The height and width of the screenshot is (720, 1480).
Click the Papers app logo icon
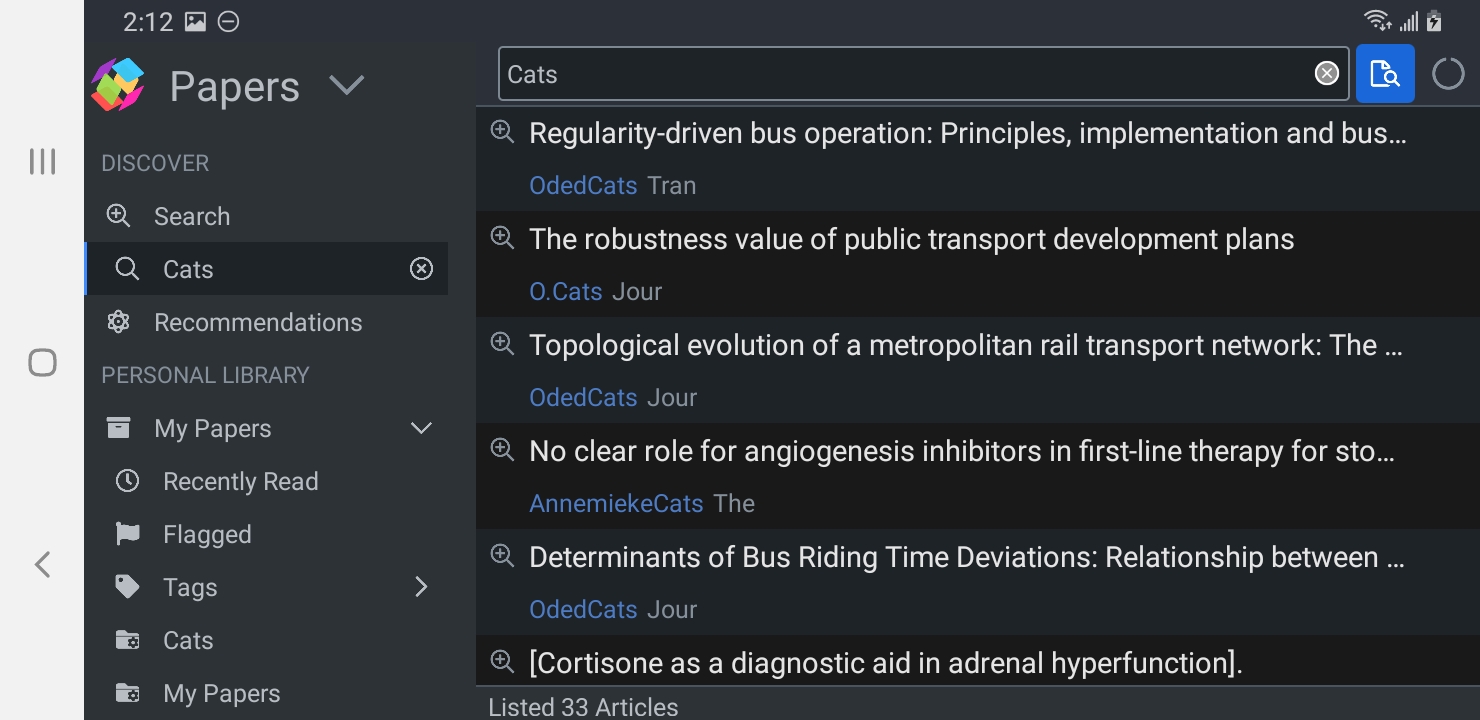coord(118,85)
